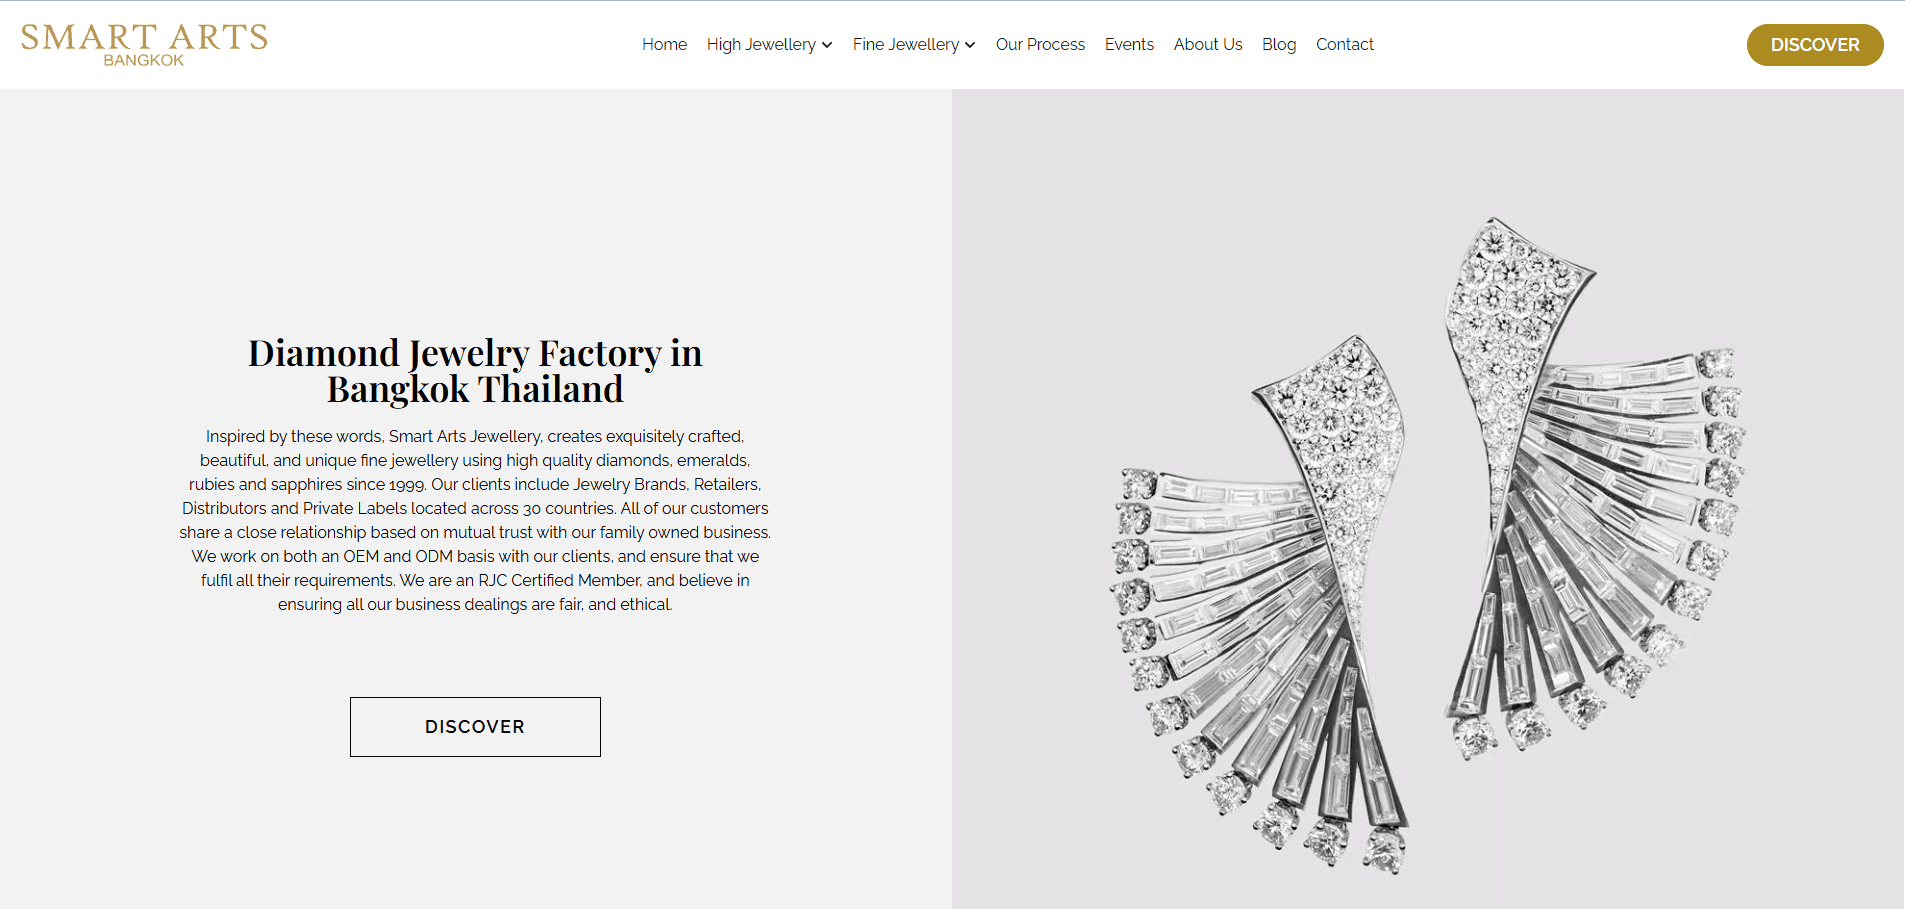Expand the Fine Jewellery dropdown chevron
Image resolution: width=1905 pixels, height=909 pixels.
(x=970, y=45)
